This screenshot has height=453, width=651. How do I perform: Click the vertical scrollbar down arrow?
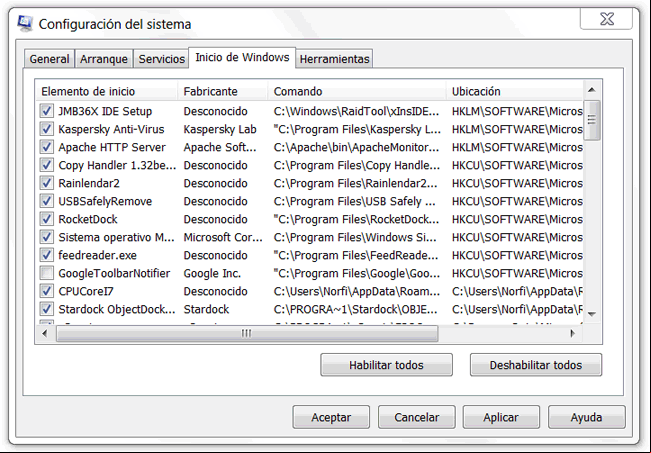coord(592,314)
